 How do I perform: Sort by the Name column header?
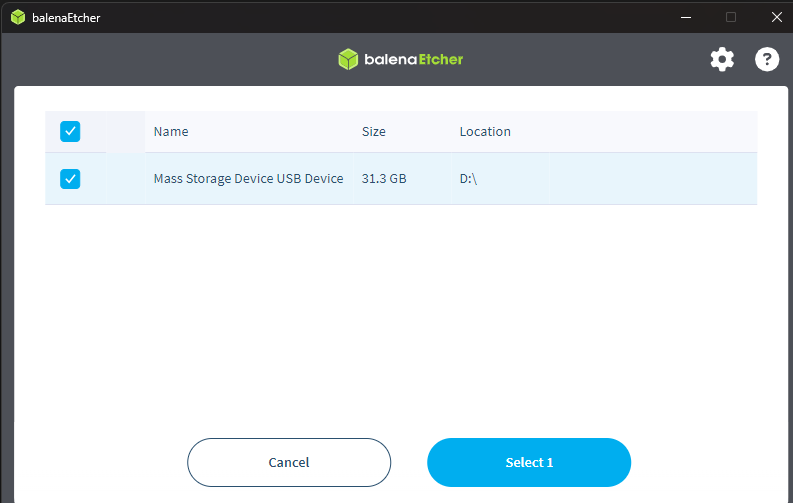click(x=171, y=131)
